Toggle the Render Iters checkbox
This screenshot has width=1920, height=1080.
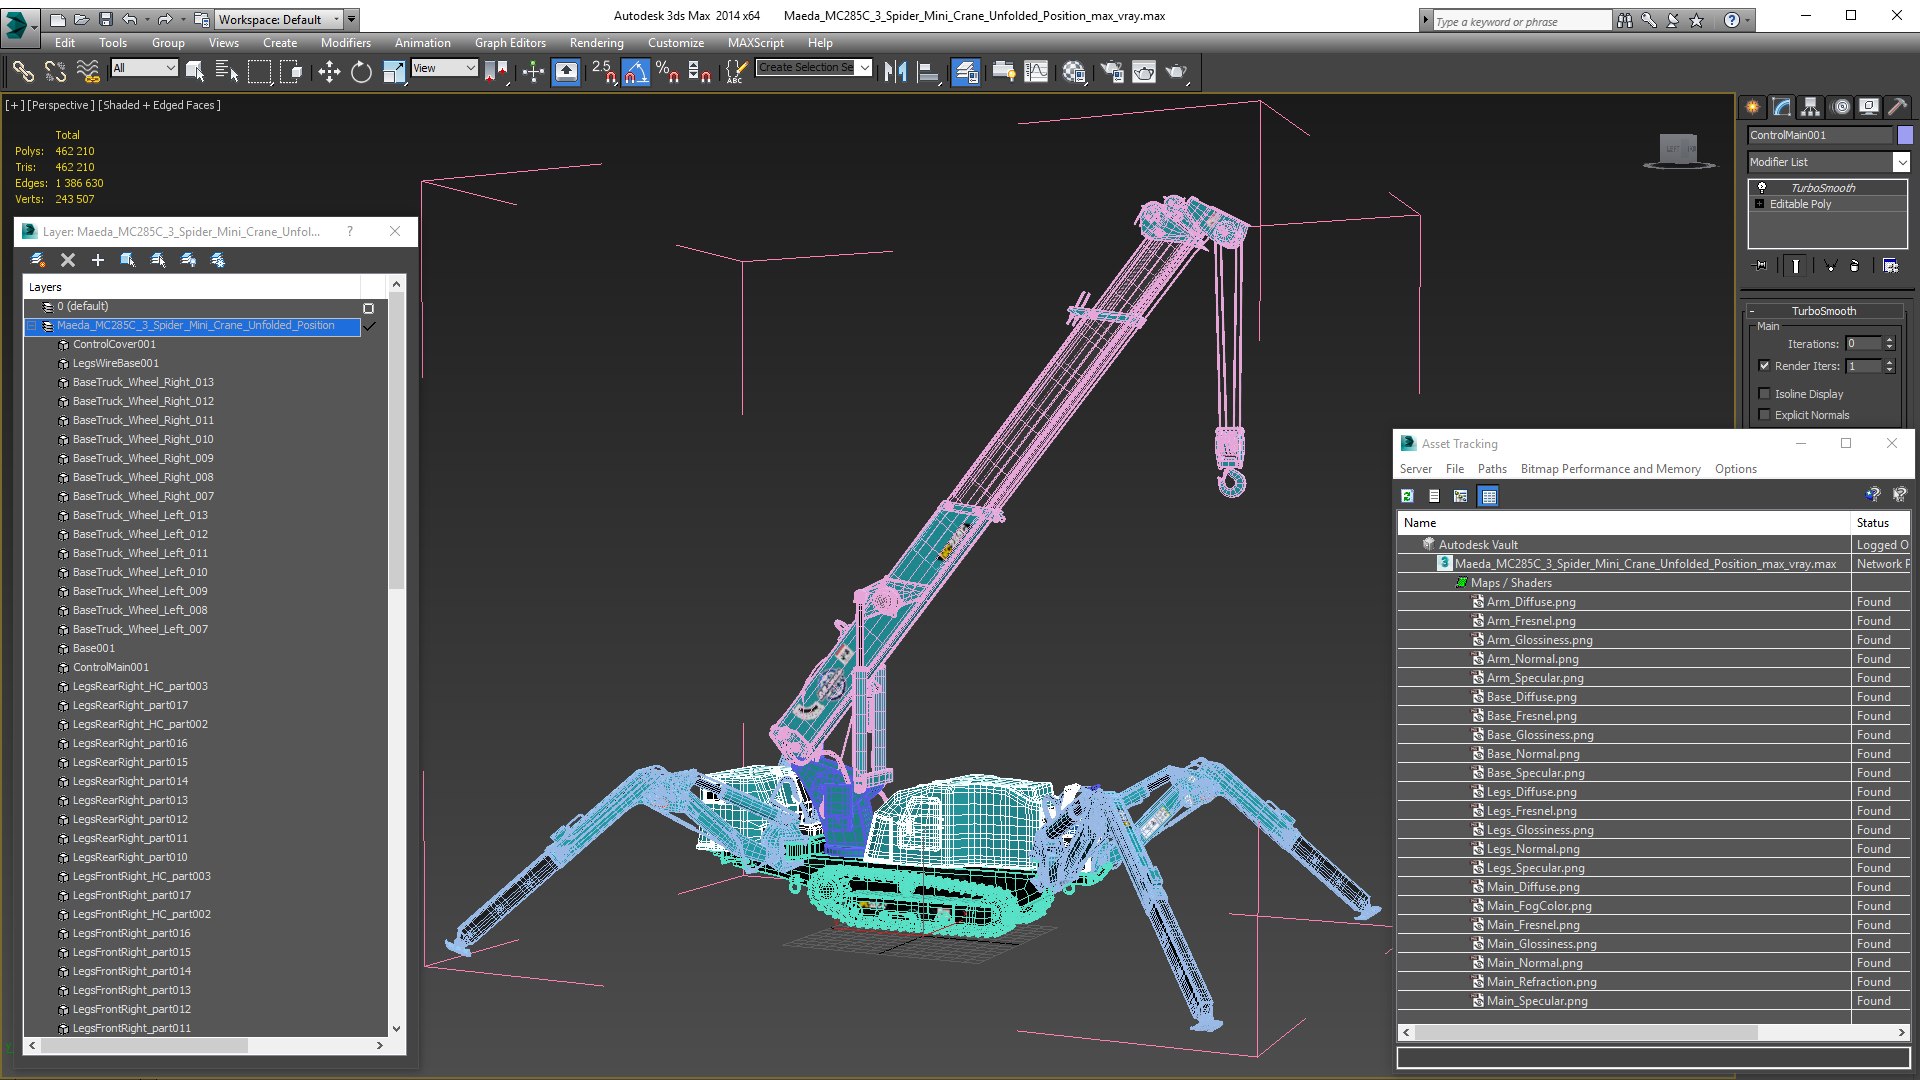1764,366
